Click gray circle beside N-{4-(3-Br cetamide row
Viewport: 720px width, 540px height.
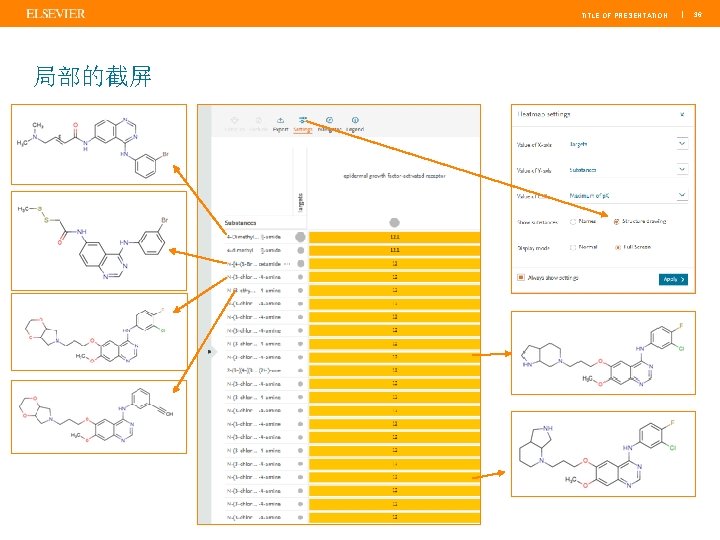[301, 264]
